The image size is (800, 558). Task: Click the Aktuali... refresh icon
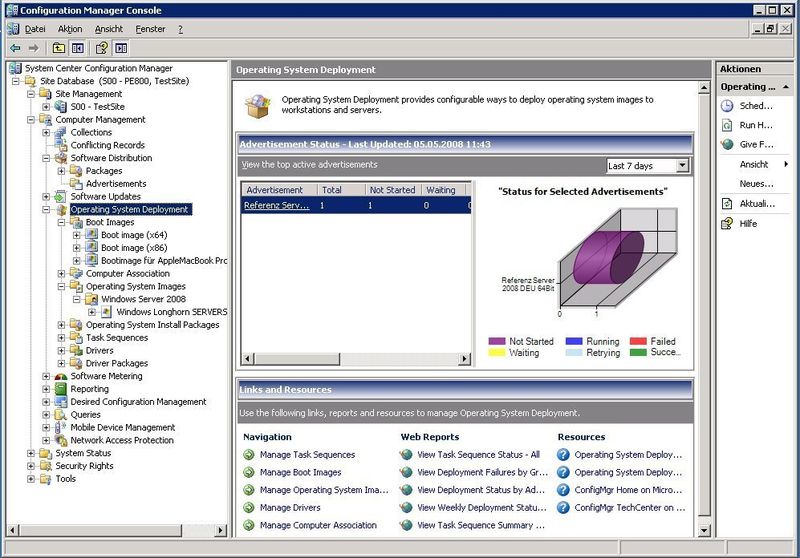[727, 204]
